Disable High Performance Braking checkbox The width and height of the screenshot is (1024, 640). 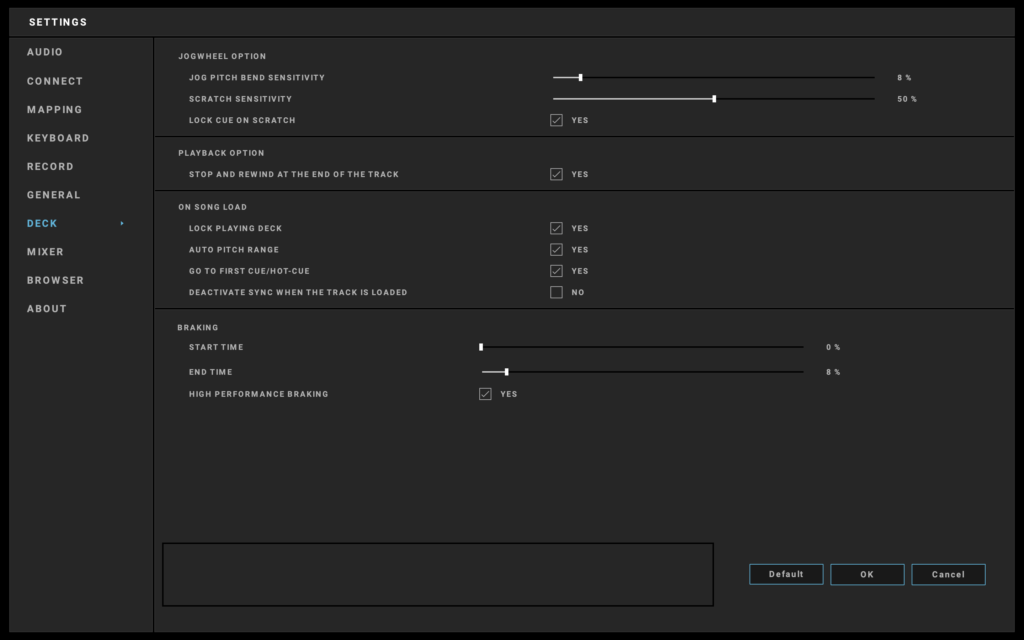tap(485, 395)
